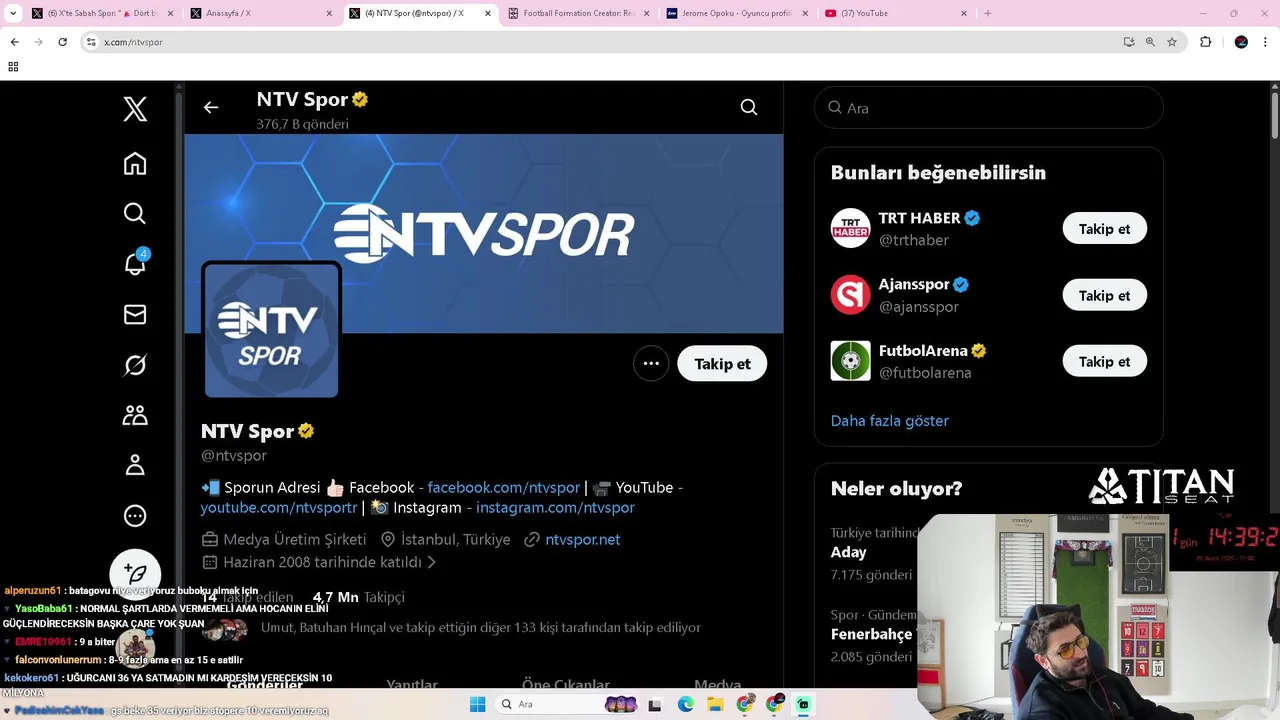1280x720 pixels.
Task: Open notifications bell icon
Action: coord(135,263)
